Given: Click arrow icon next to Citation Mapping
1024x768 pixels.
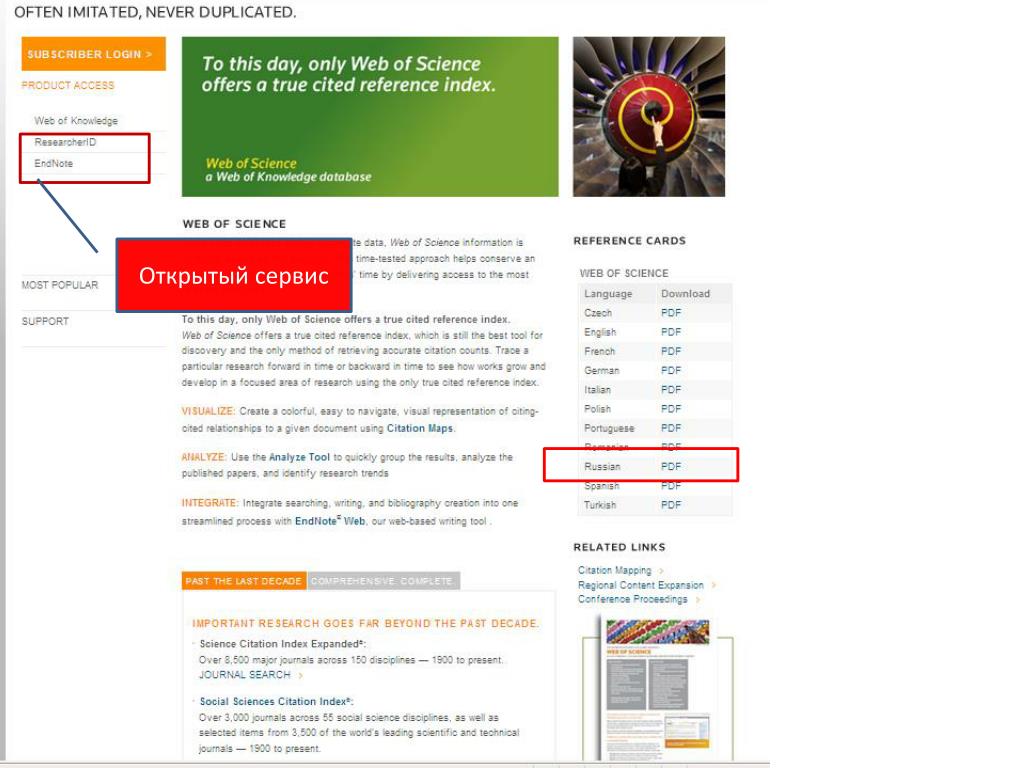Looking at the screenshot, I should click(661, 571).
